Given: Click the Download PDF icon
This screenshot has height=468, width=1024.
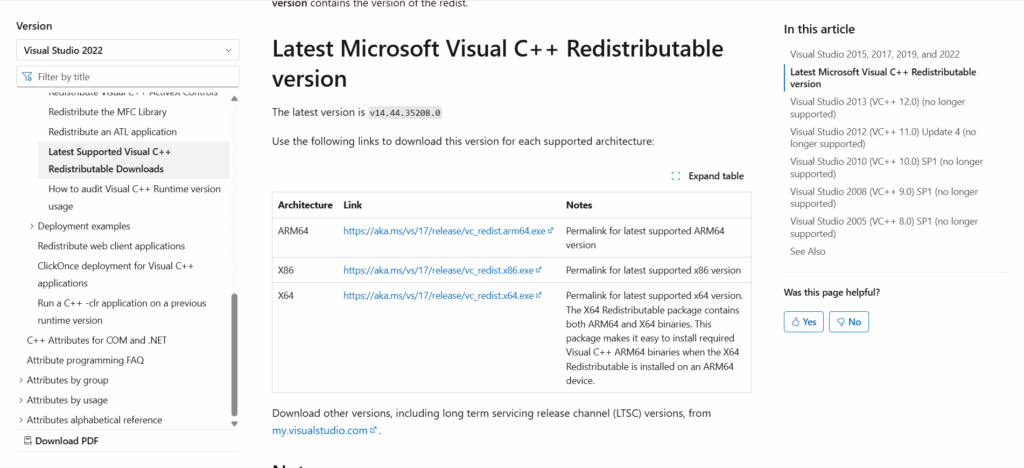Looking at the screenshot, I should click(27, 441).
